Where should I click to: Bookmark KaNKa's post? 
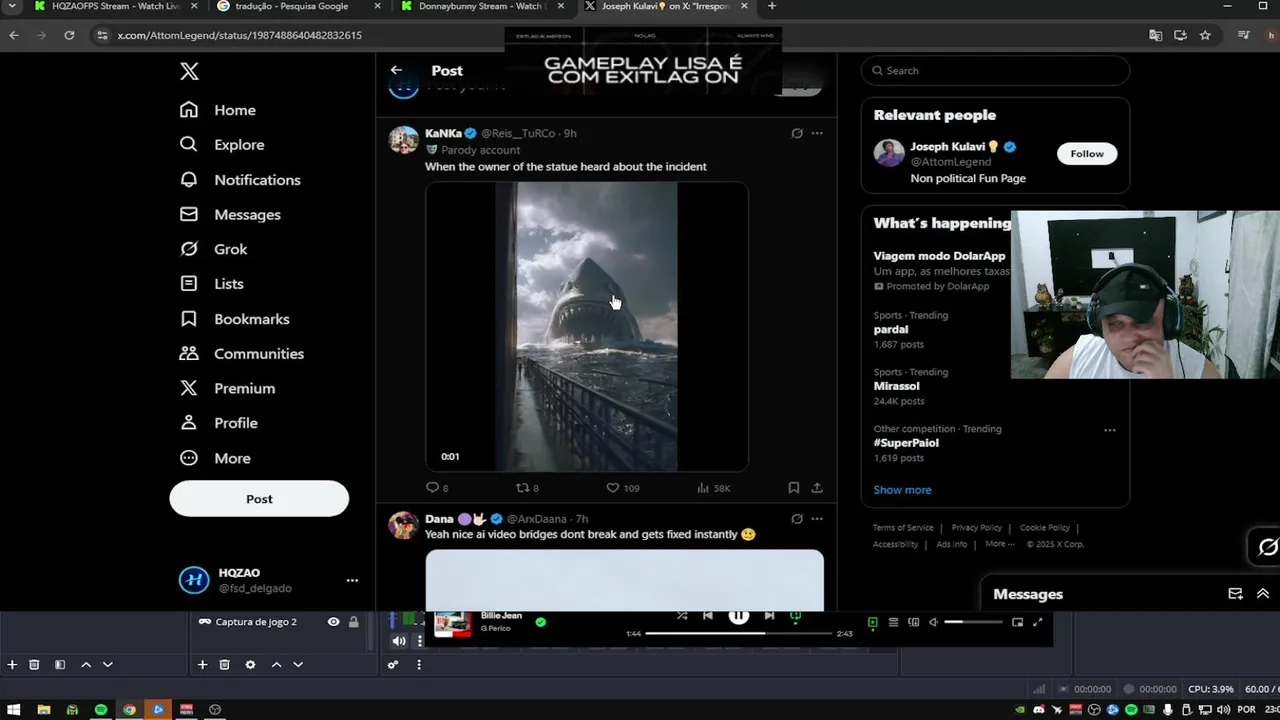click(793, 488)
